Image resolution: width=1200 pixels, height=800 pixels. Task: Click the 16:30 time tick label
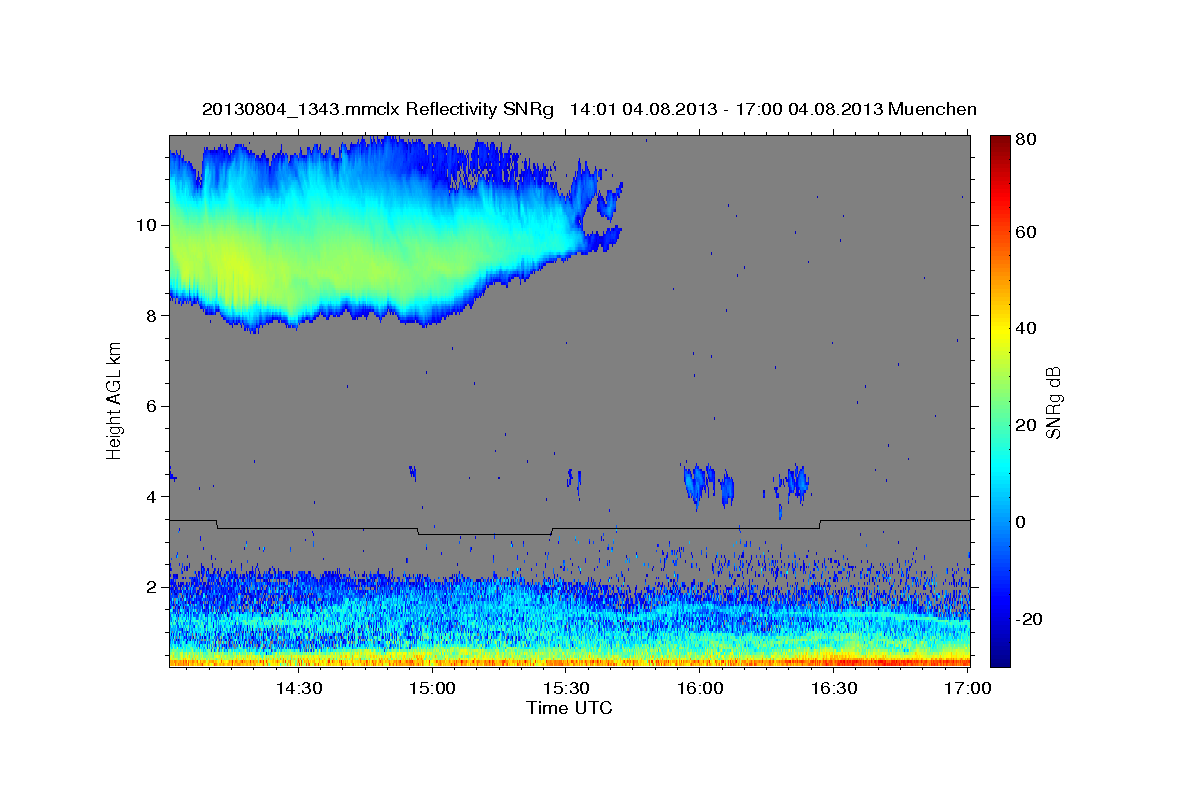834,688
